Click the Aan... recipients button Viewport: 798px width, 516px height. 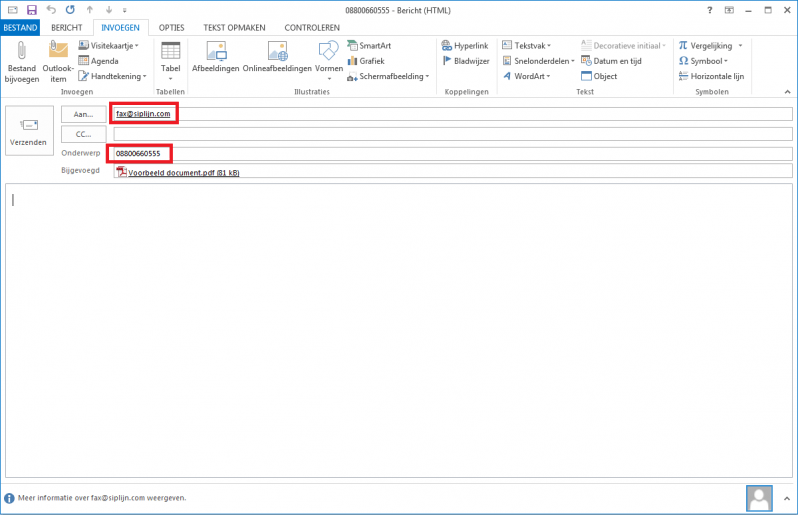click(83, 114)
